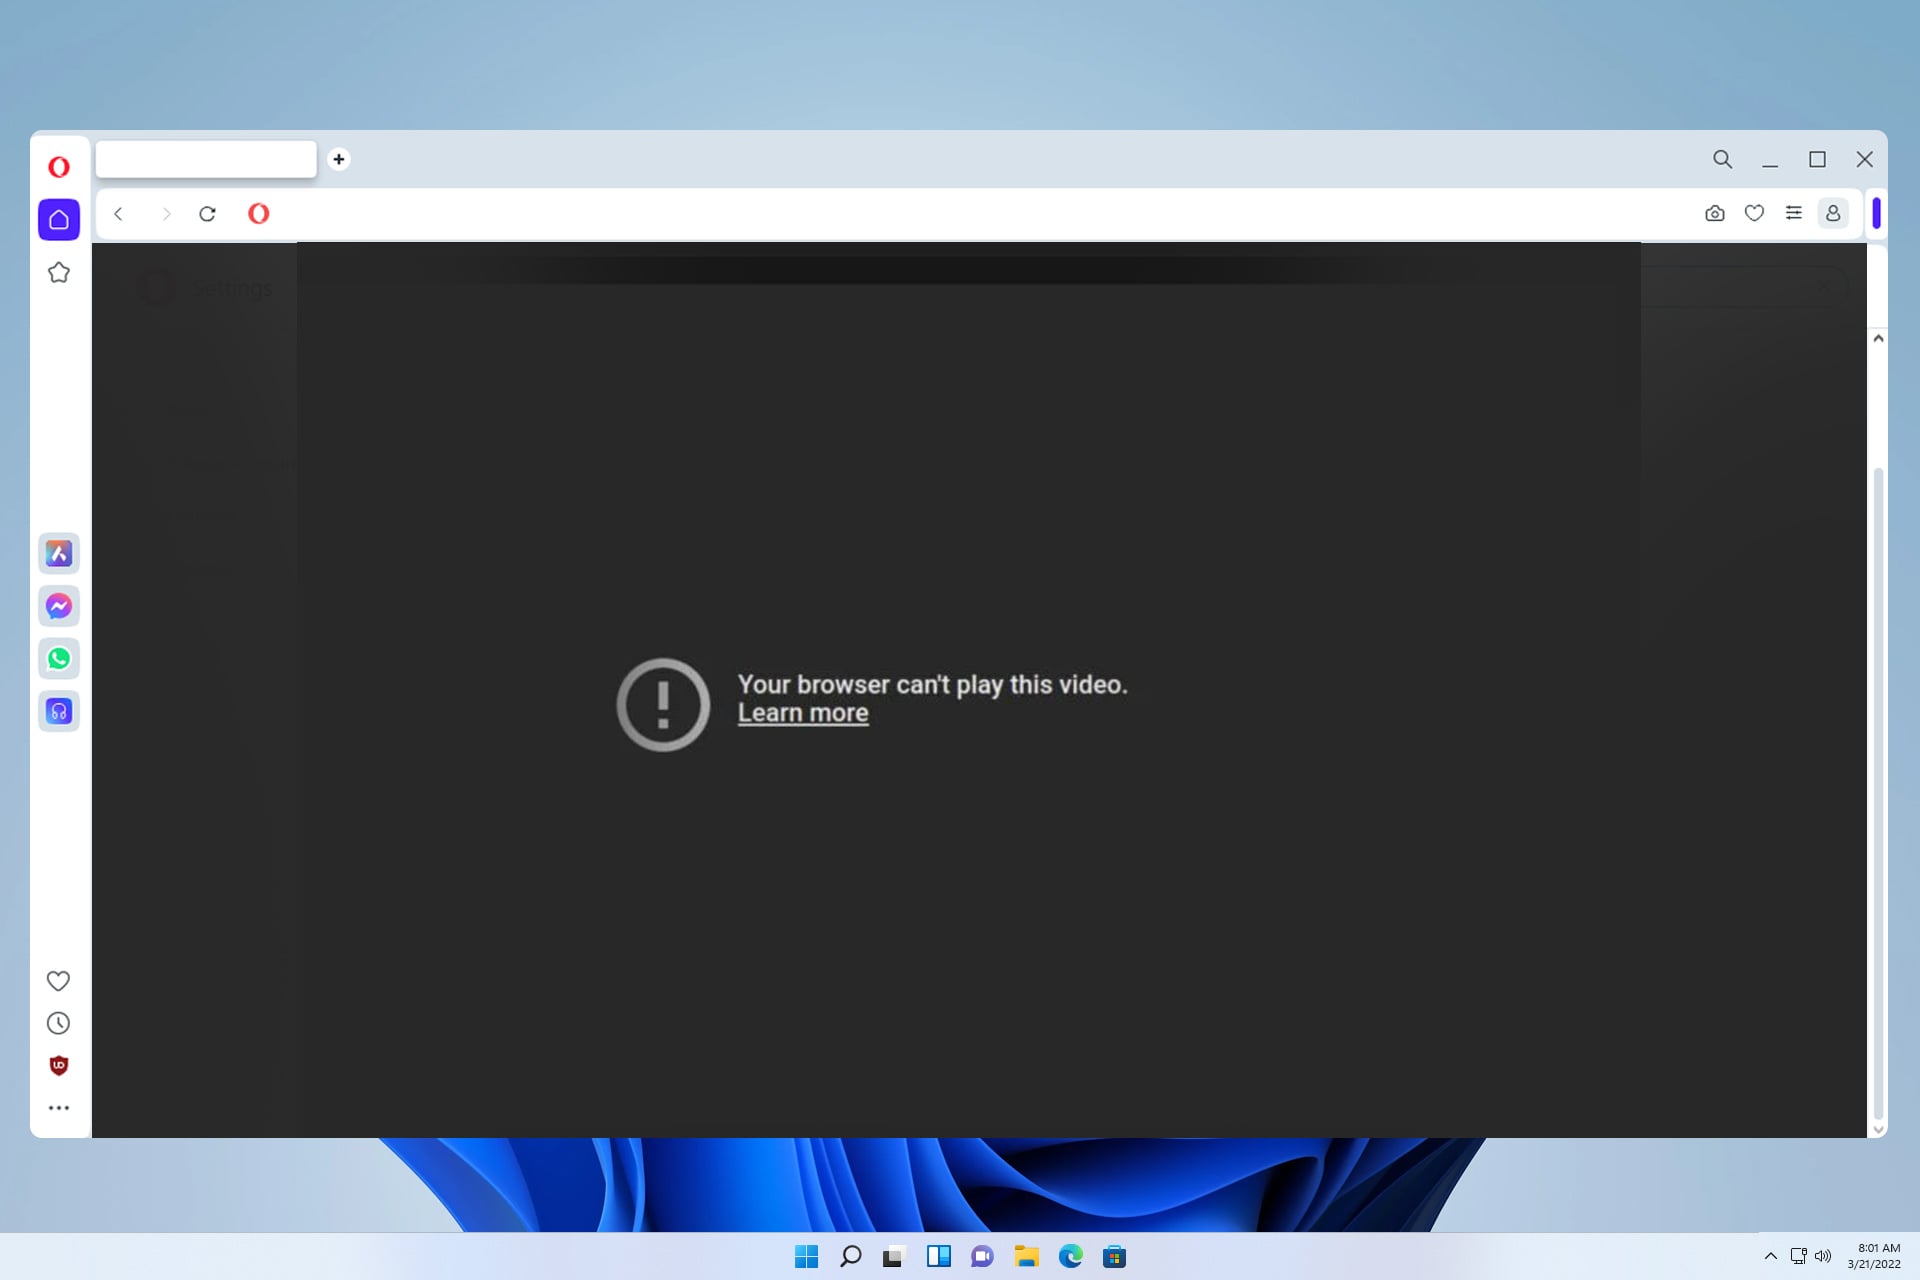The image size is (1920, 1280).
Task: Open the WhatsApp sidebar panel
Action: click(59, 659)
